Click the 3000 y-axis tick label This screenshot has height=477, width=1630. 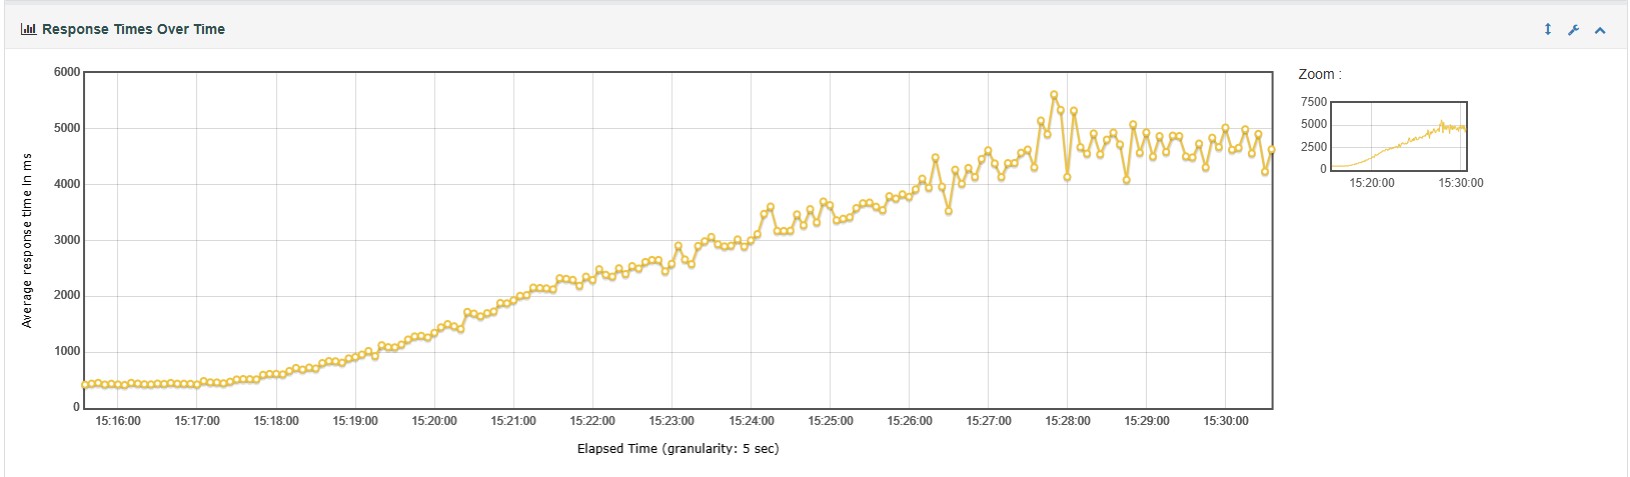(x=67, y=241)
